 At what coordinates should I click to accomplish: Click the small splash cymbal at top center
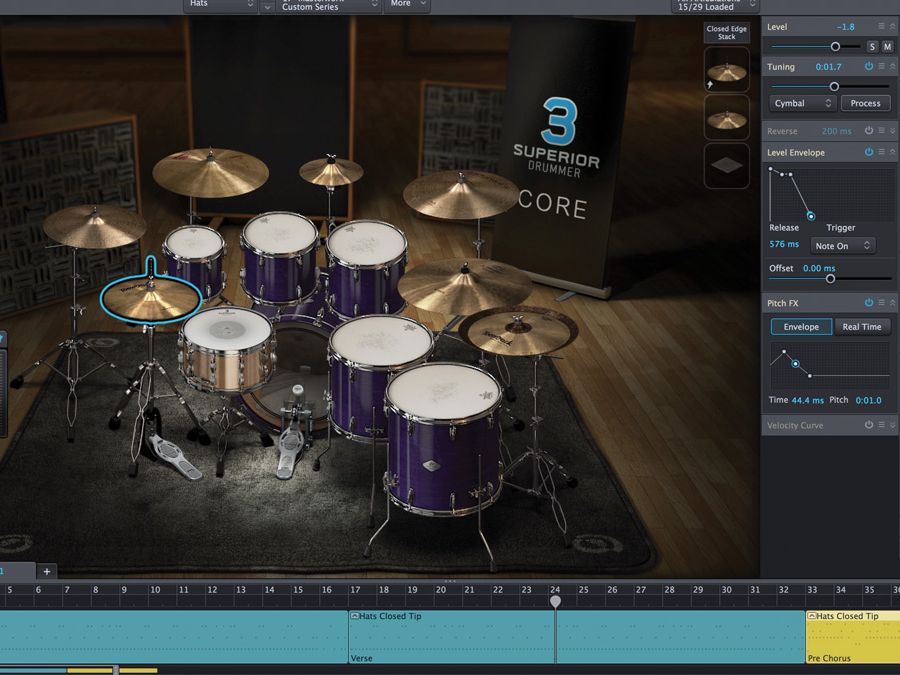pyautogui.click(x=331, y=170)
